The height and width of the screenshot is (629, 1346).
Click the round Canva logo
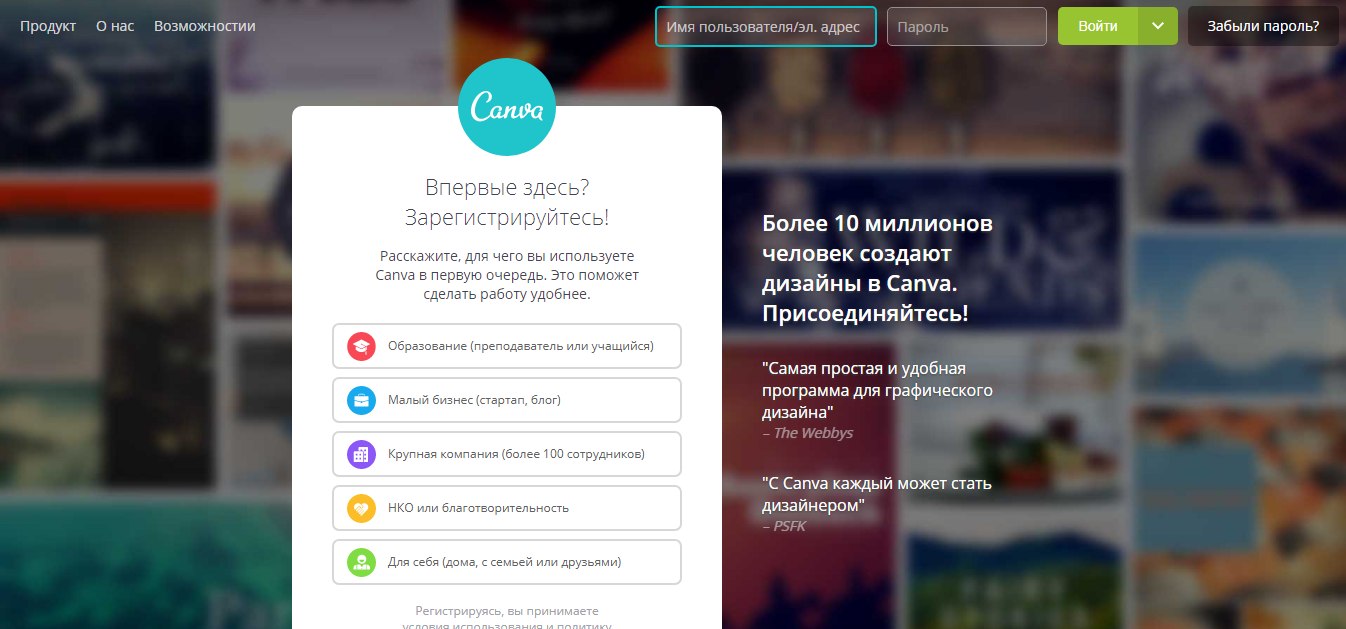506,106
